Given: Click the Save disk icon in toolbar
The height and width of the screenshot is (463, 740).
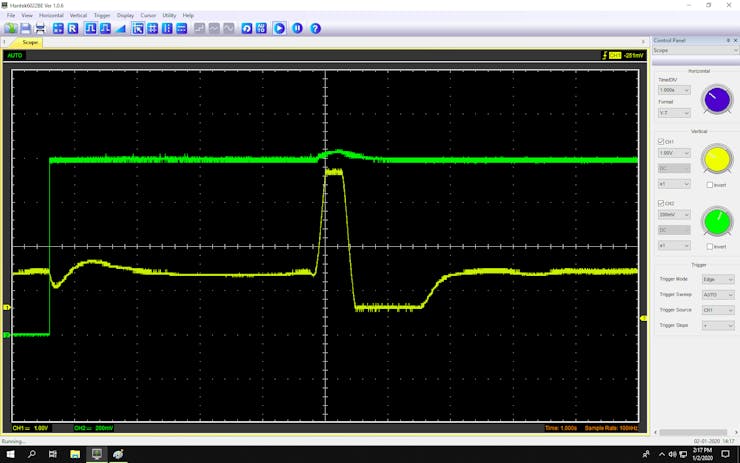Looking at the screenshot, I should [25, 29].
